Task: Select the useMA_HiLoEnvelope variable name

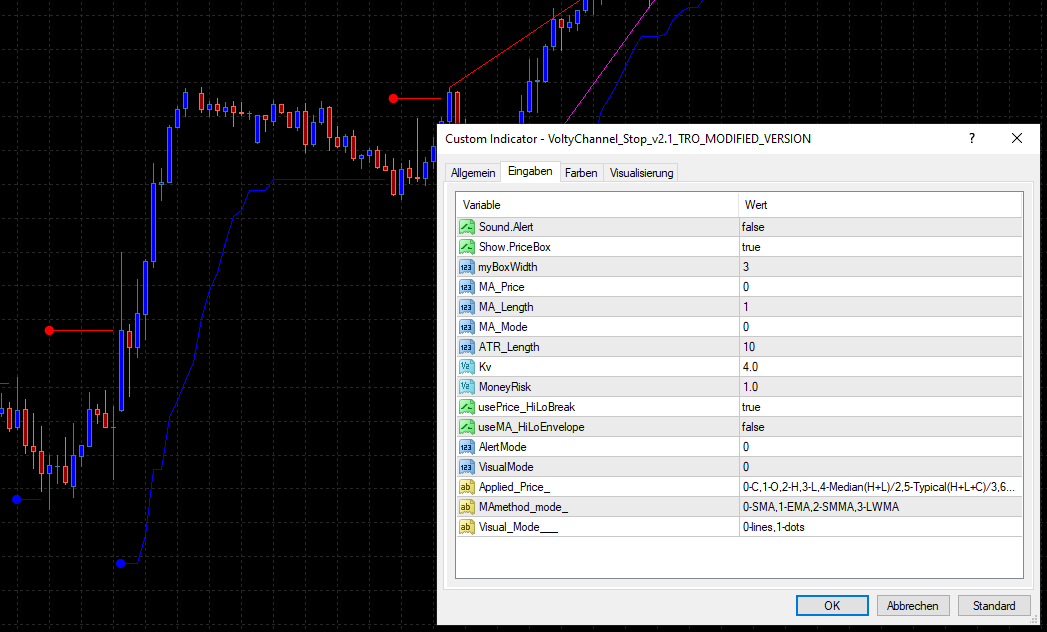Action: (531, 427)
